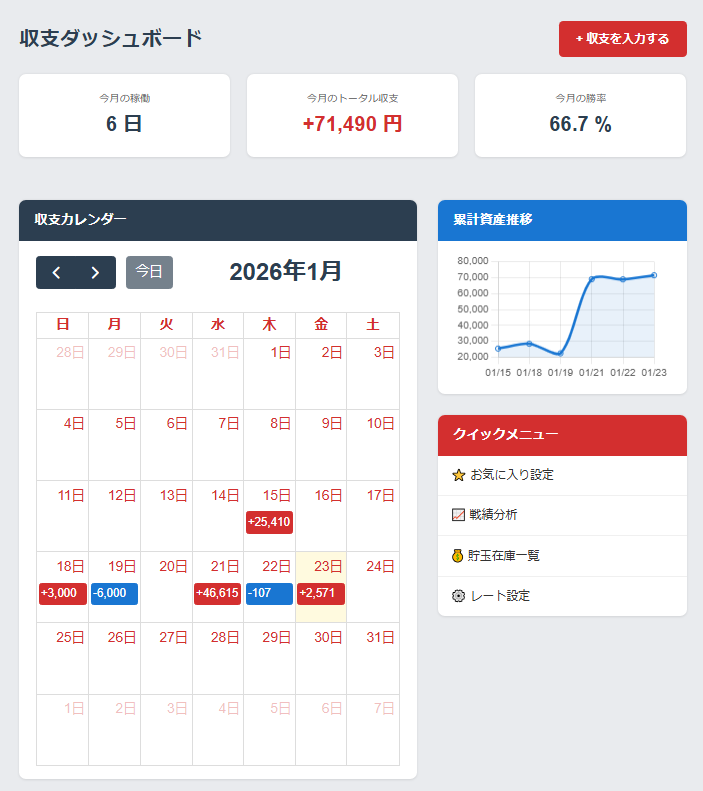Open お気に入り設定 menu item
The width and height of the screenshot is (703, 791).
(511, 475)
